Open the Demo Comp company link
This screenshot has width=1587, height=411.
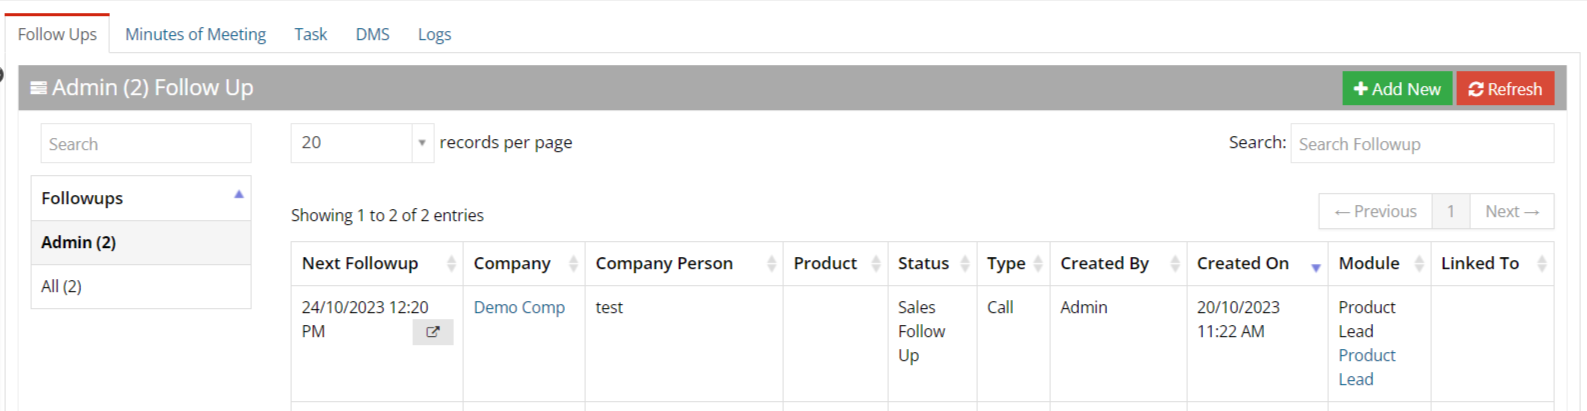(x=519, y=307)
